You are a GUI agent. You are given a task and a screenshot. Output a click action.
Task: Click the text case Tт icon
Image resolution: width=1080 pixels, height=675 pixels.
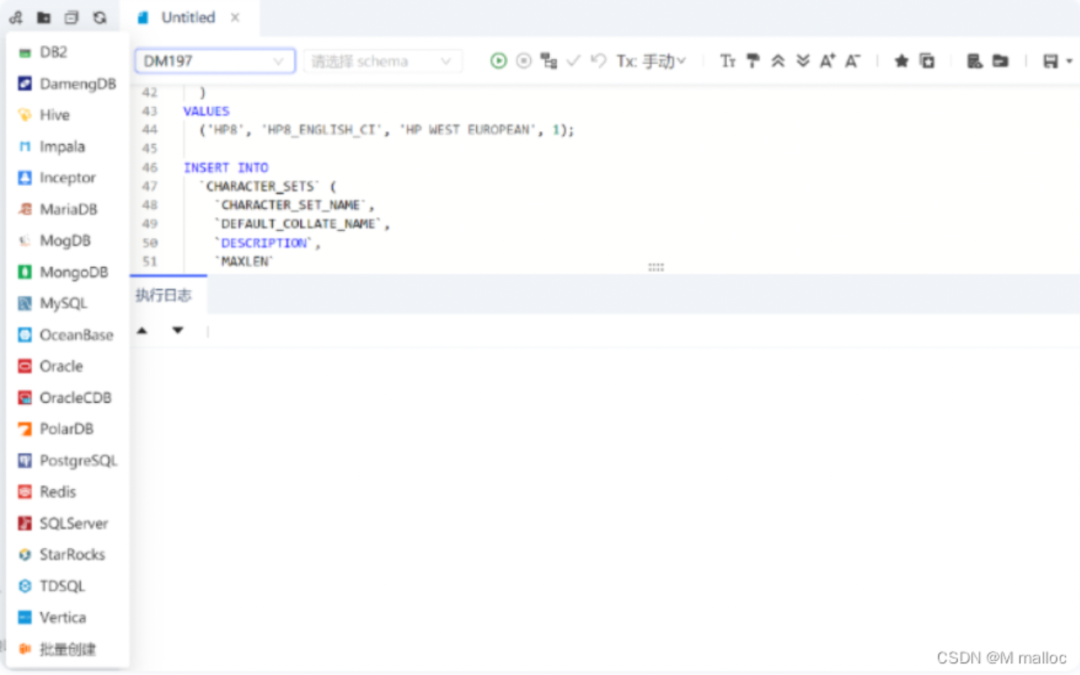pyautogui.click(x=727, y=61)
